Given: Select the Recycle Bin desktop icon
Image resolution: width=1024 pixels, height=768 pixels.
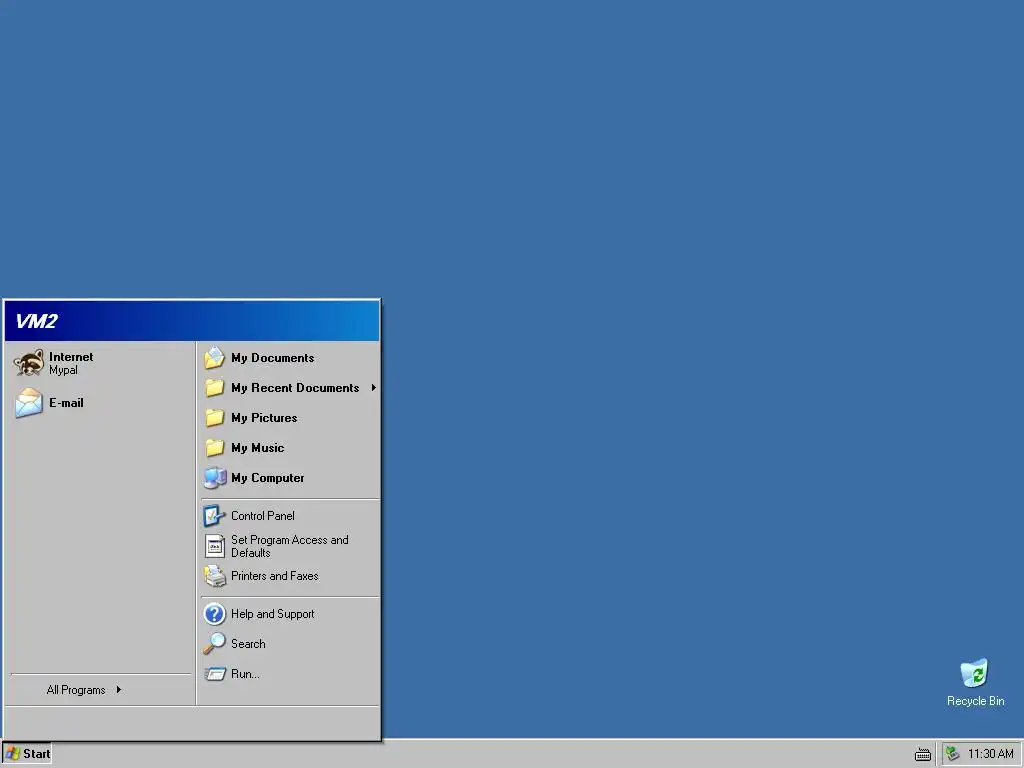Looking at the screenshot, I should pos(975,673).
